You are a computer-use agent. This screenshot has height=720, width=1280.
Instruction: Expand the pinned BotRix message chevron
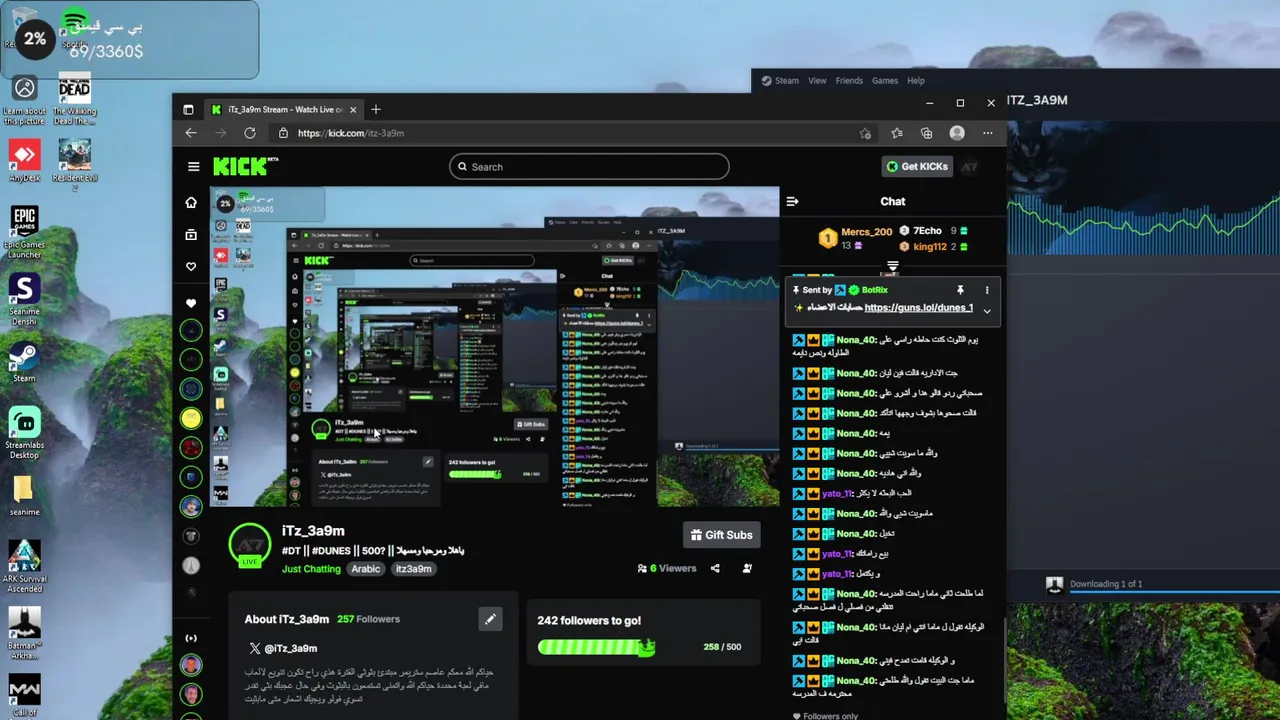pos(987,311)
